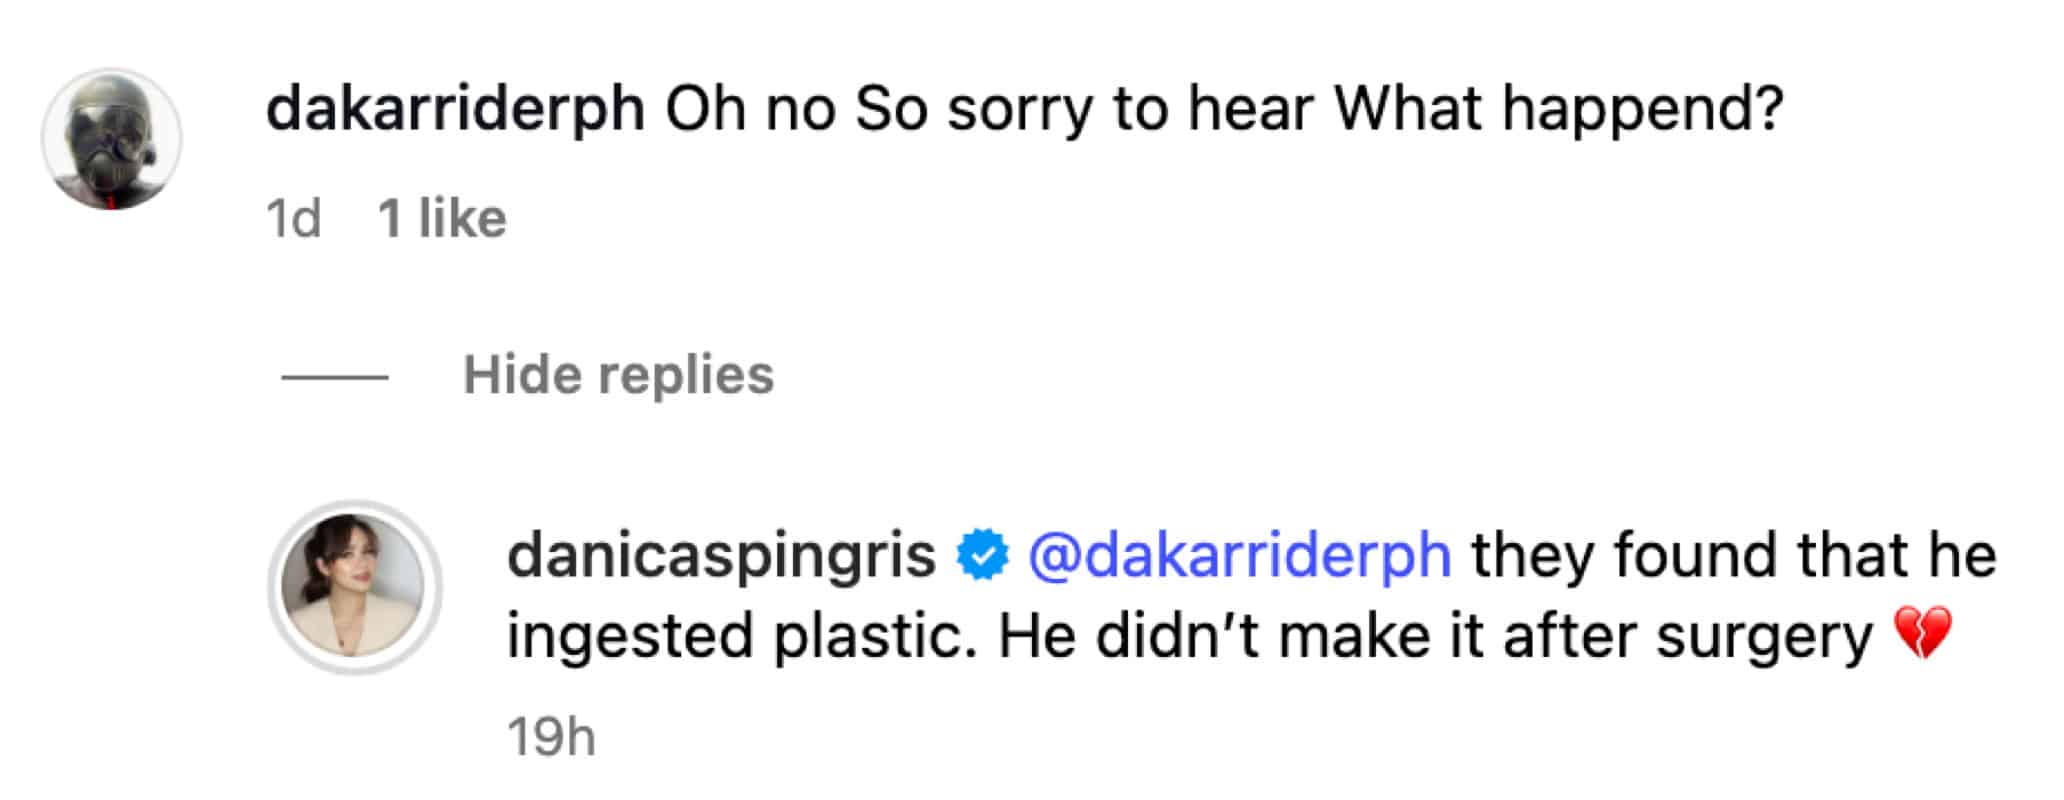Viewport: 2064px width, 800px height.
Task: Visit the danicaspingris profile via username
Action: [x=721, y=556]
